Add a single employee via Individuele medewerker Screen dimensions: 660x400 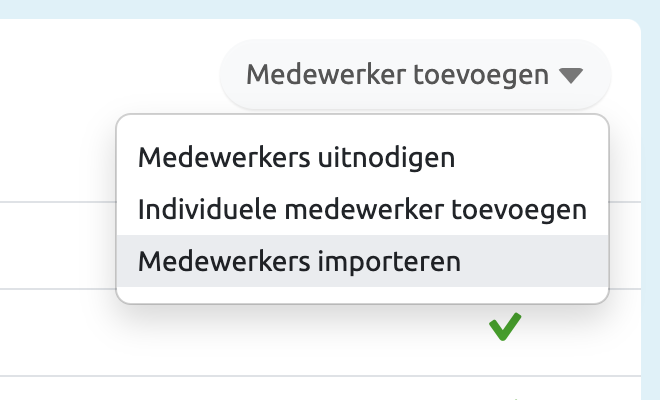pyautogui.click(x=362, y=210)
